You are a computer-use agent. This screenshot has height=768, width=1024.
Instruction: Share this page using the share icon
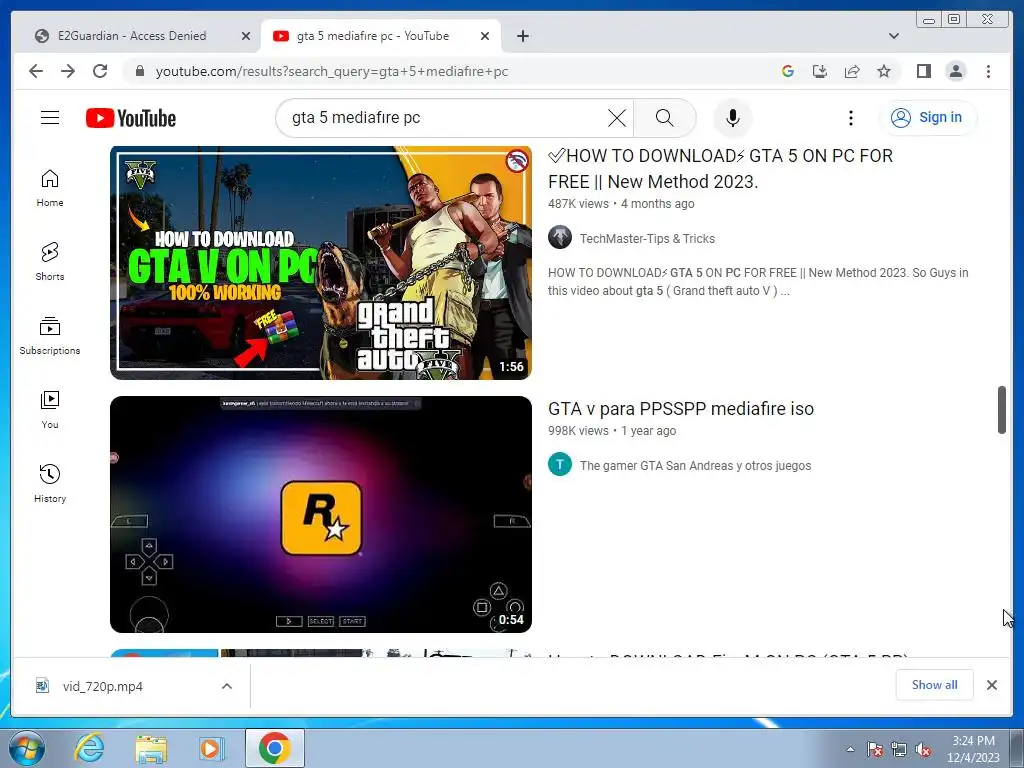pos(852,71)
